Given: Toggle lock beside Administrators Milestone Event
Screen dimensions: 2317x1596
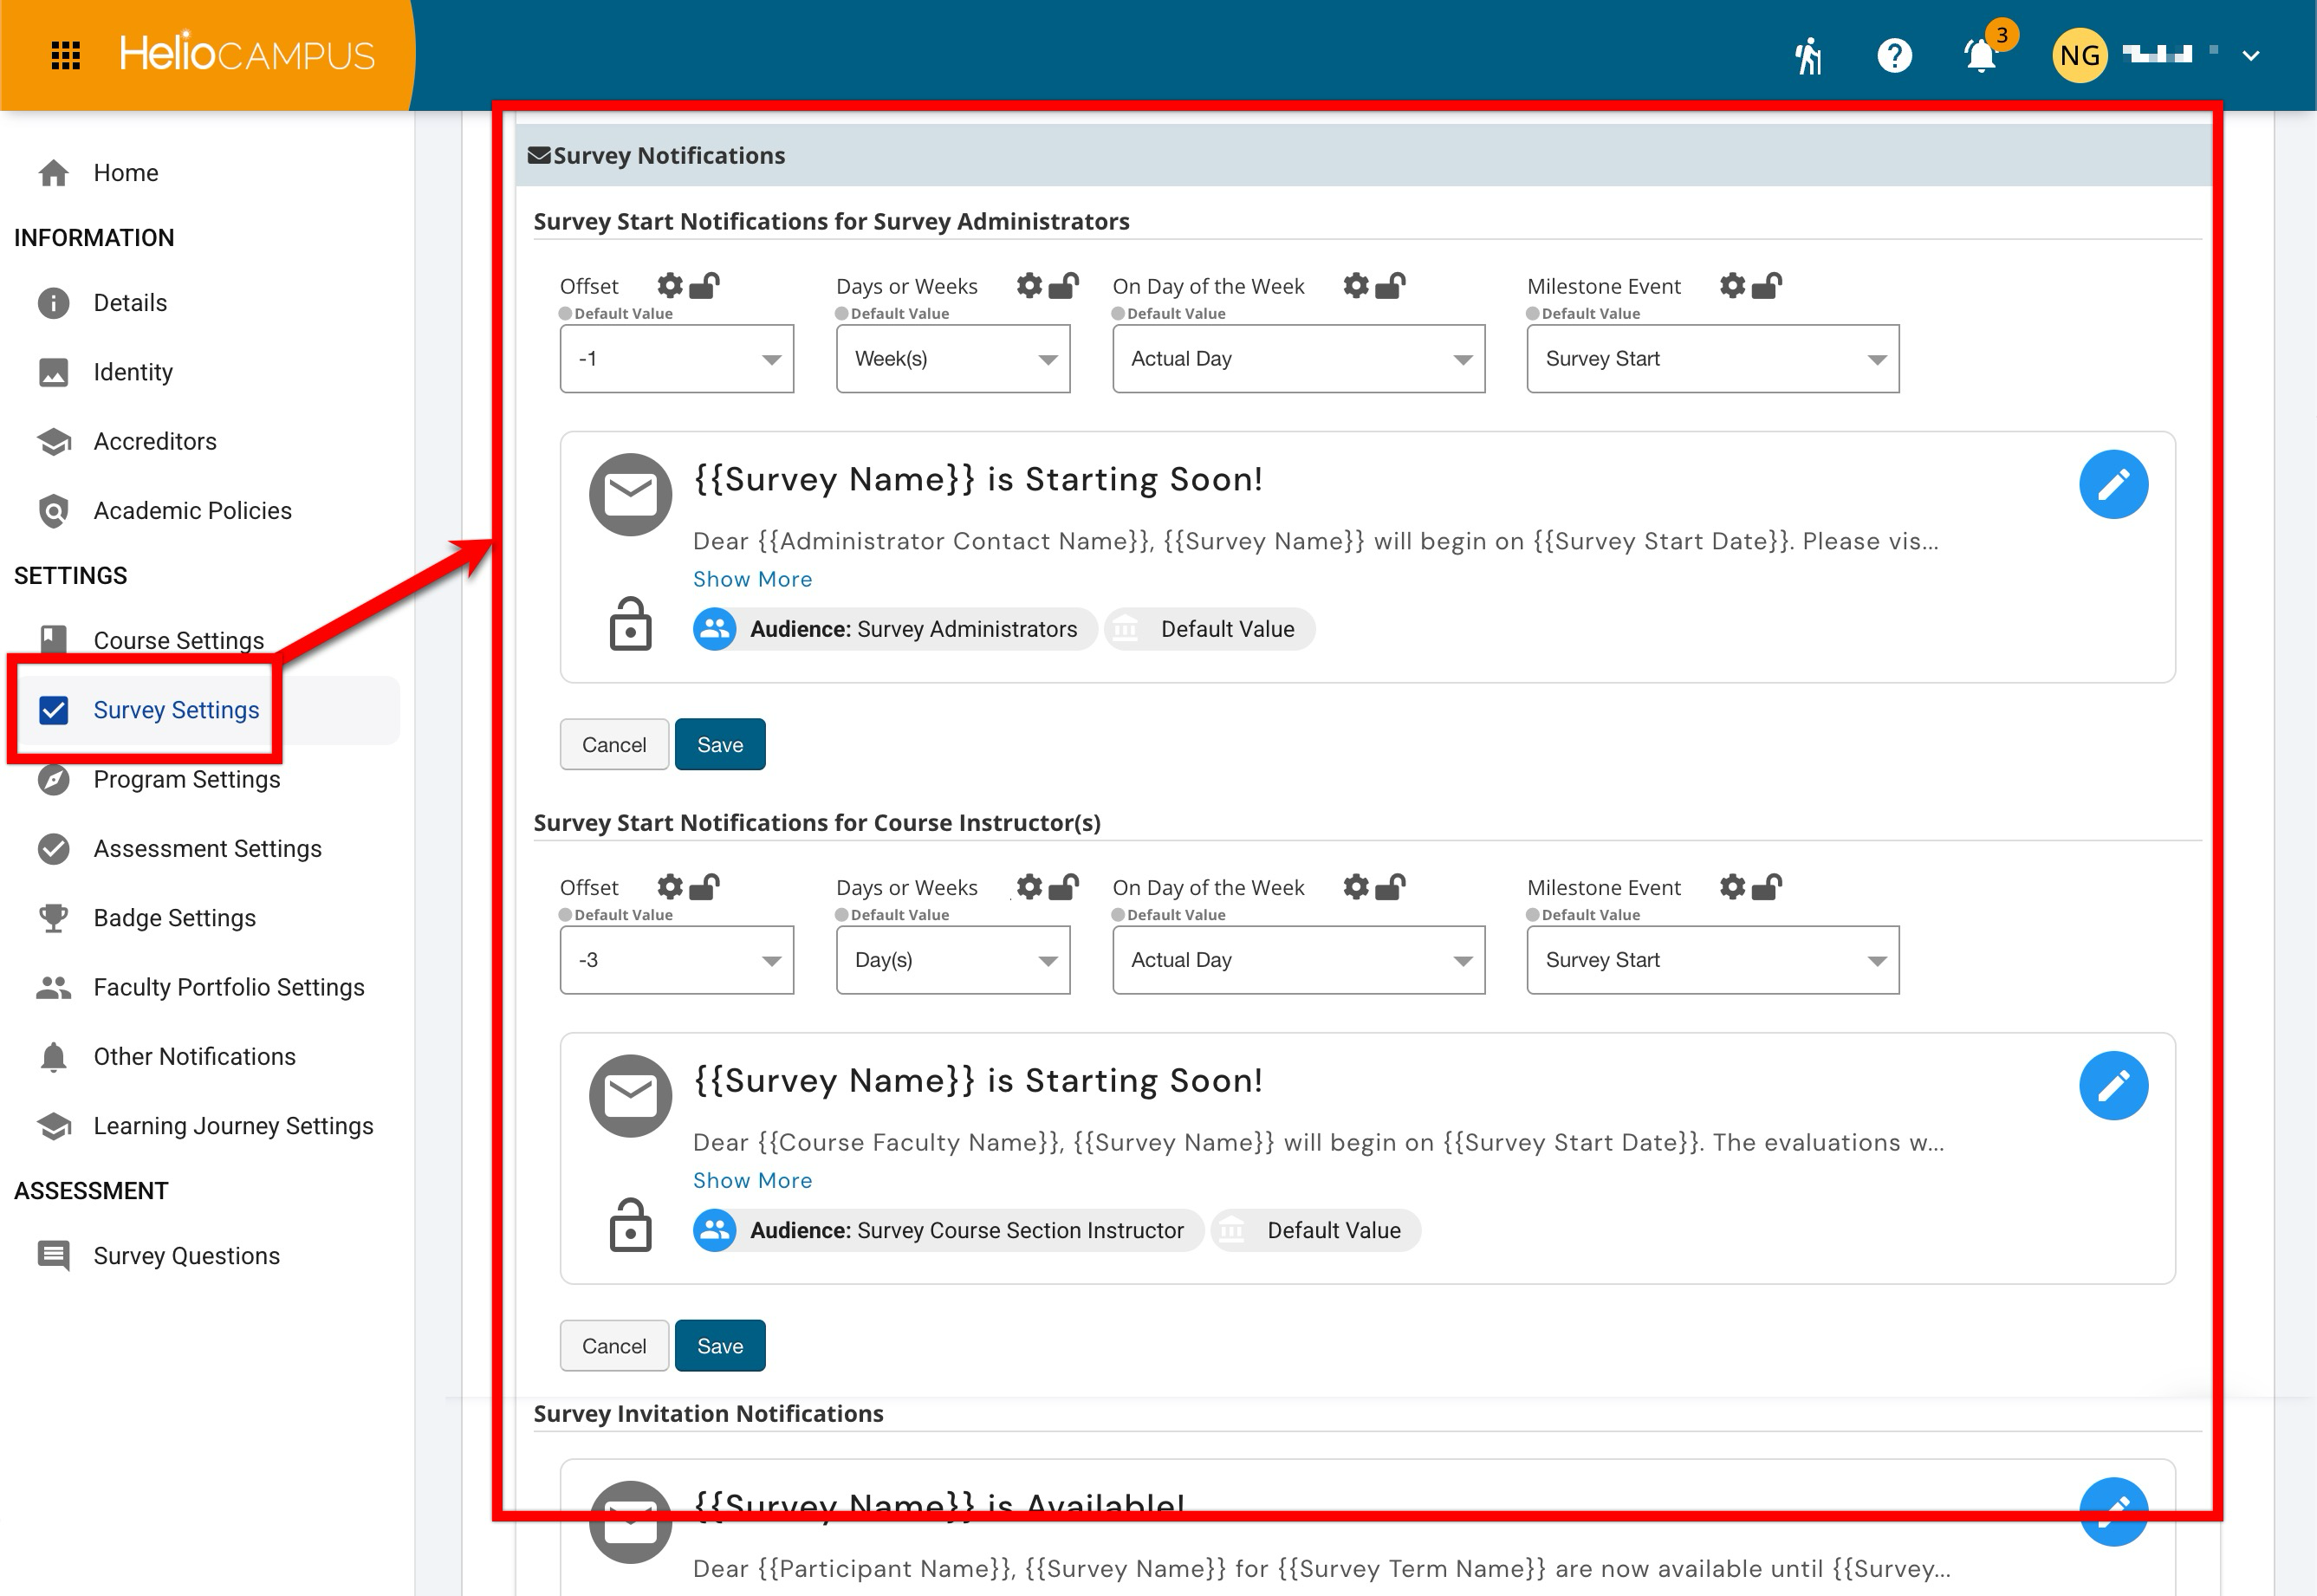Looking at the screenshot, I should pos(1766,286).
